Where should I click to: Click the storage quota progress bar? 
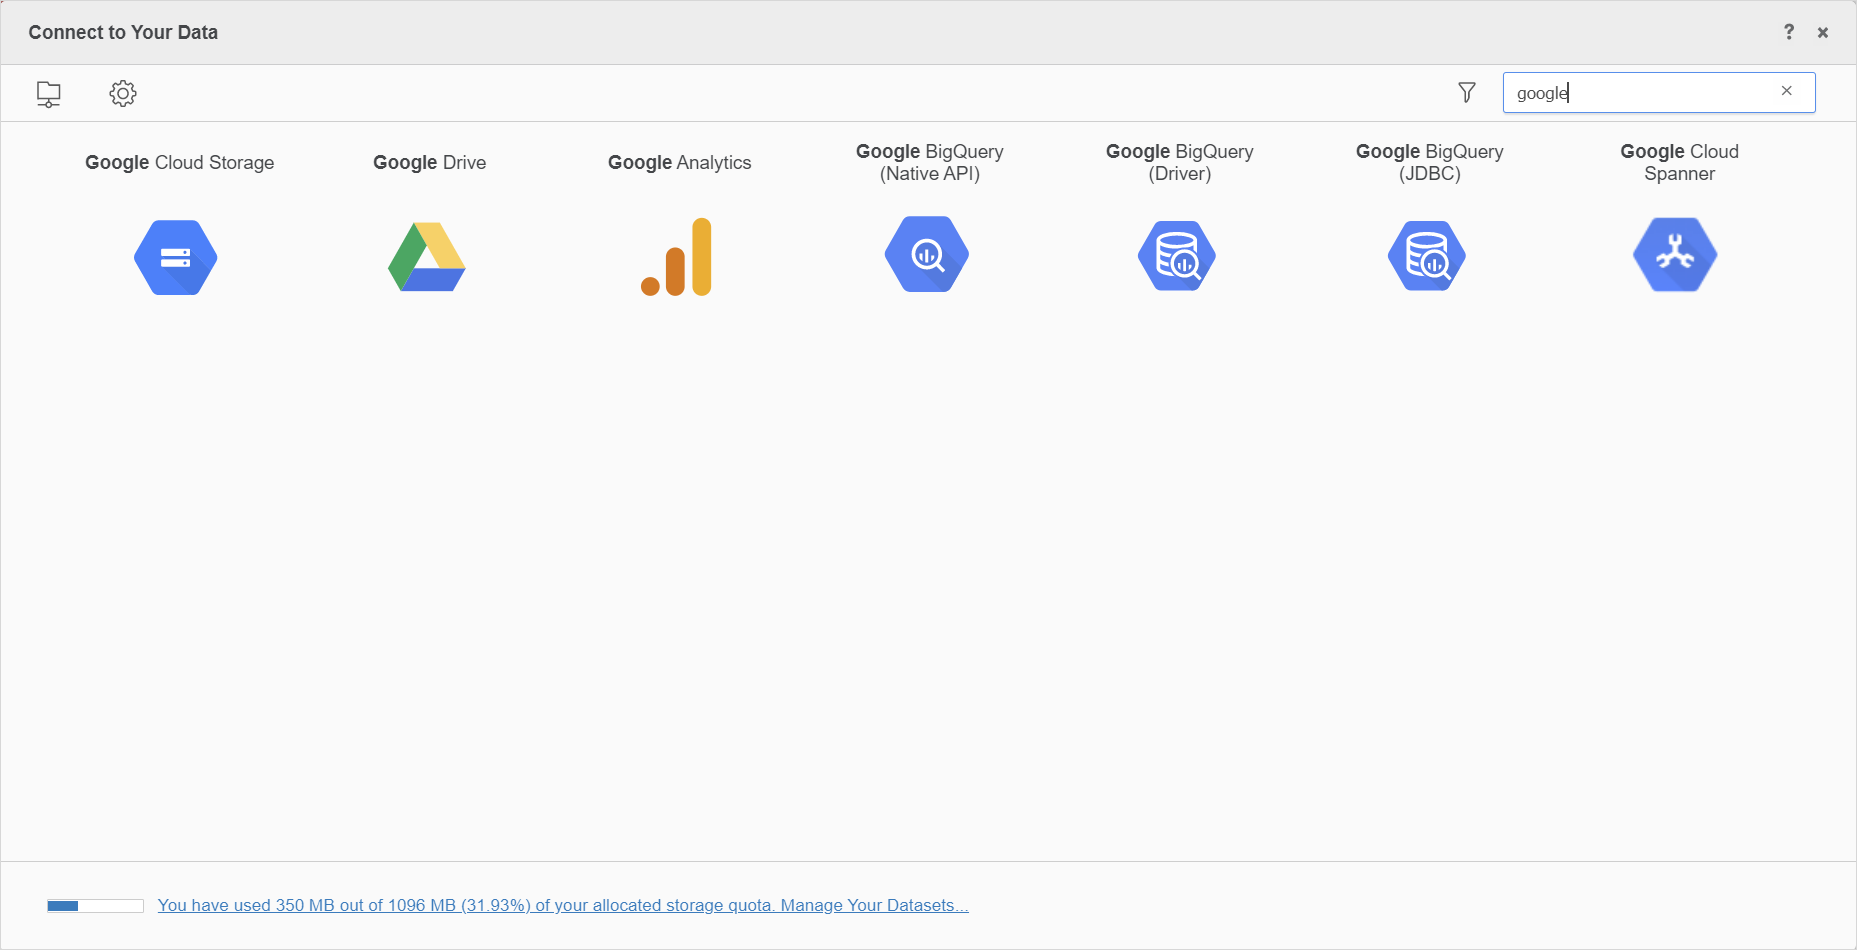[x=95, y=906]
